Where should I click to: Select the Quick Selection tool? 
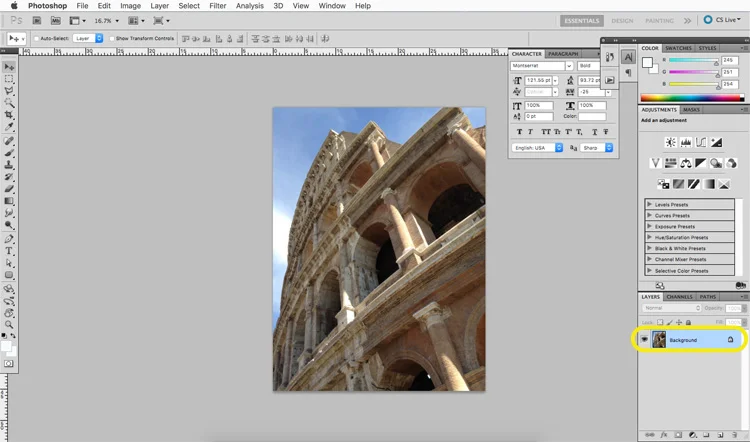coord(9,103)
